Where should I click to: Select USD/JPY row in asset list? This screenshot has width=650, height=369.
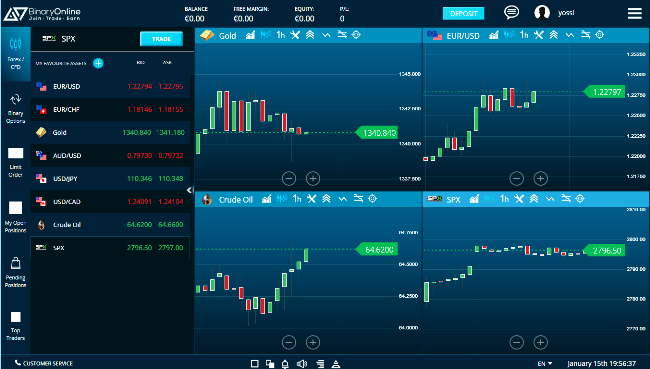(110, 179)
